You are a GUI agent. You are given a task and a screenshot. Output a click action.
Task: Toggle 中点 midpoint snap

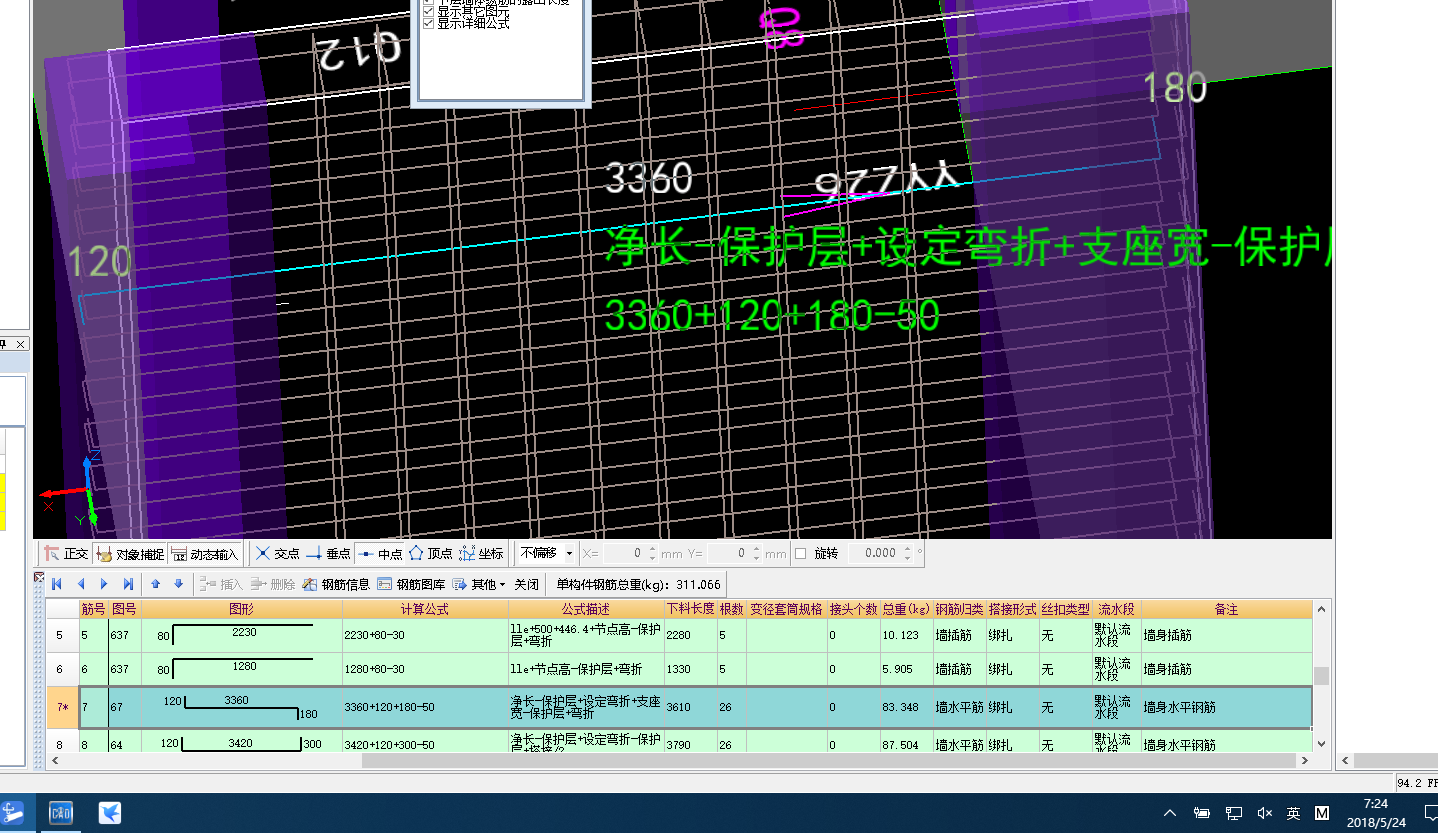click(x=380, y=553)
